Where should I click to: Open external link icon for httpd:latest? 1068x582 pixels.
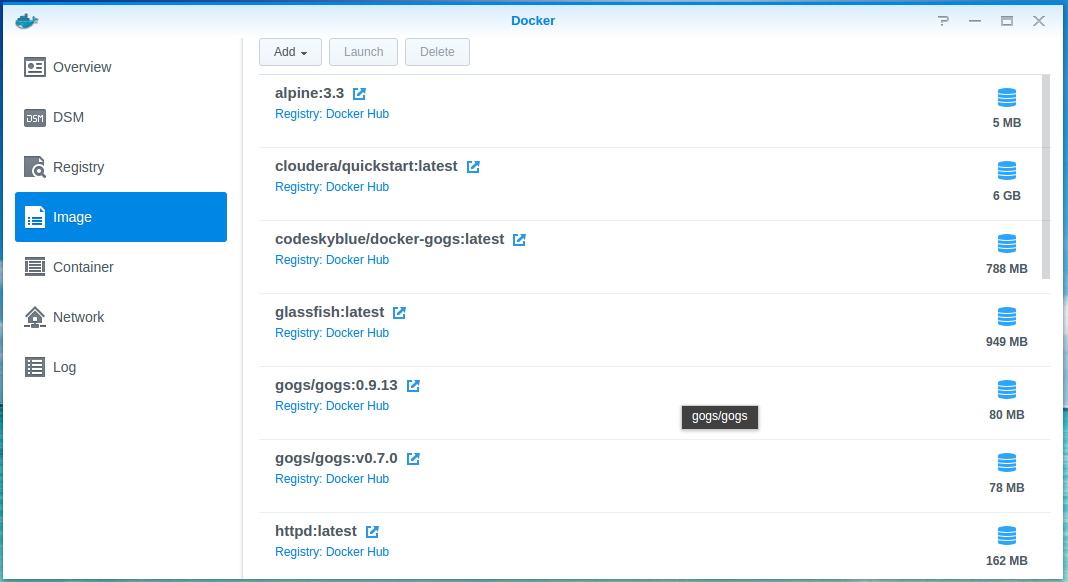point(372,531)
